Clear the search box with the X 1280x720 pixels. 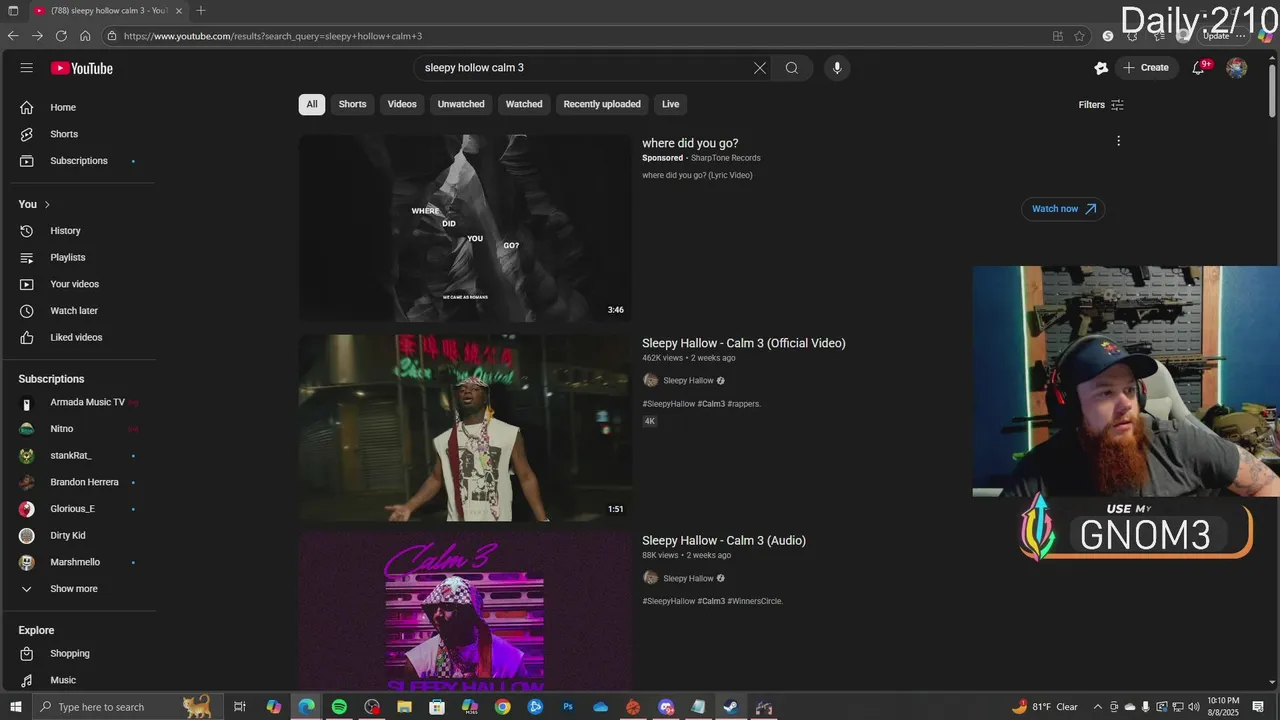click(x=760, y=68)
